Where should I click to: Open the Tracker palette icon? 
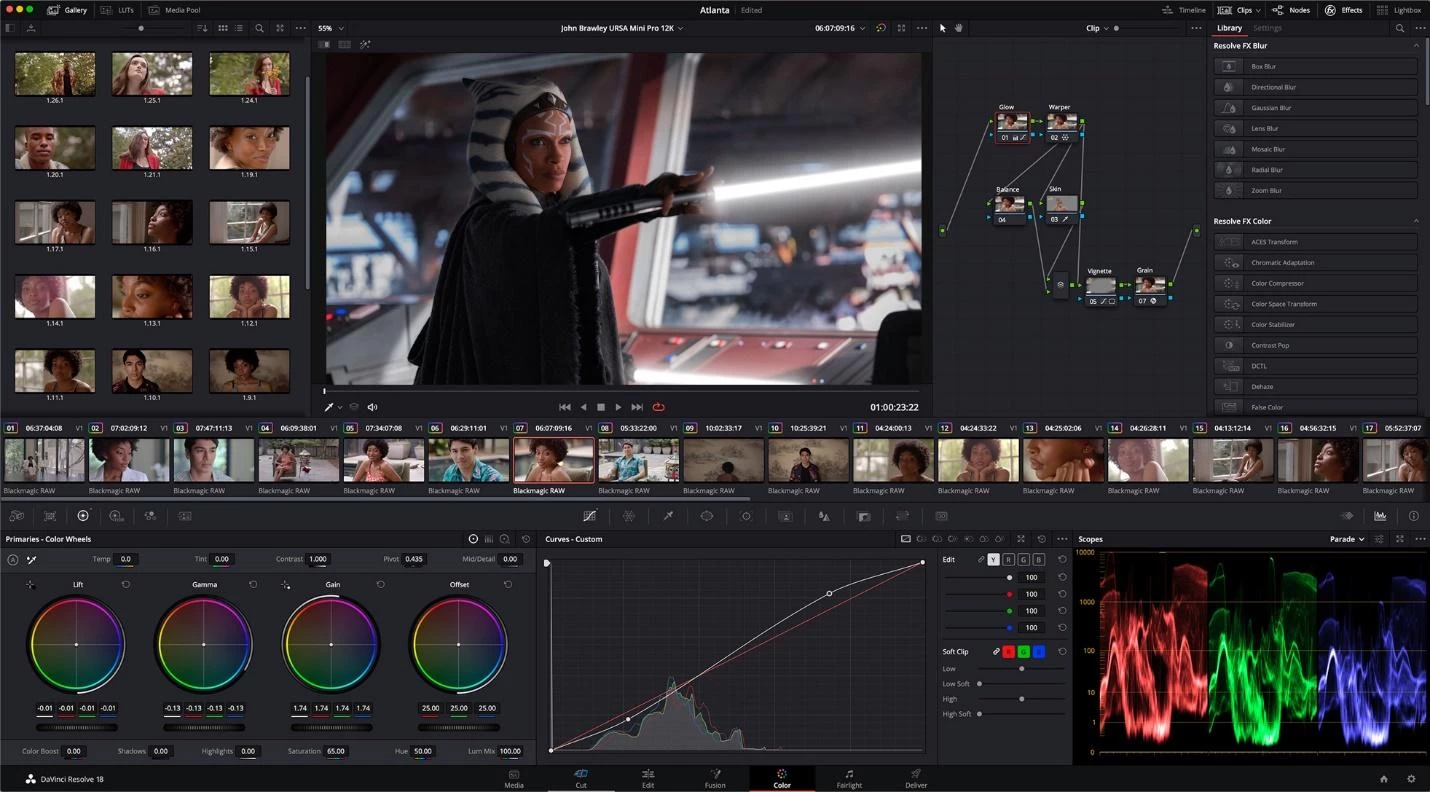[x=746, y=516]
